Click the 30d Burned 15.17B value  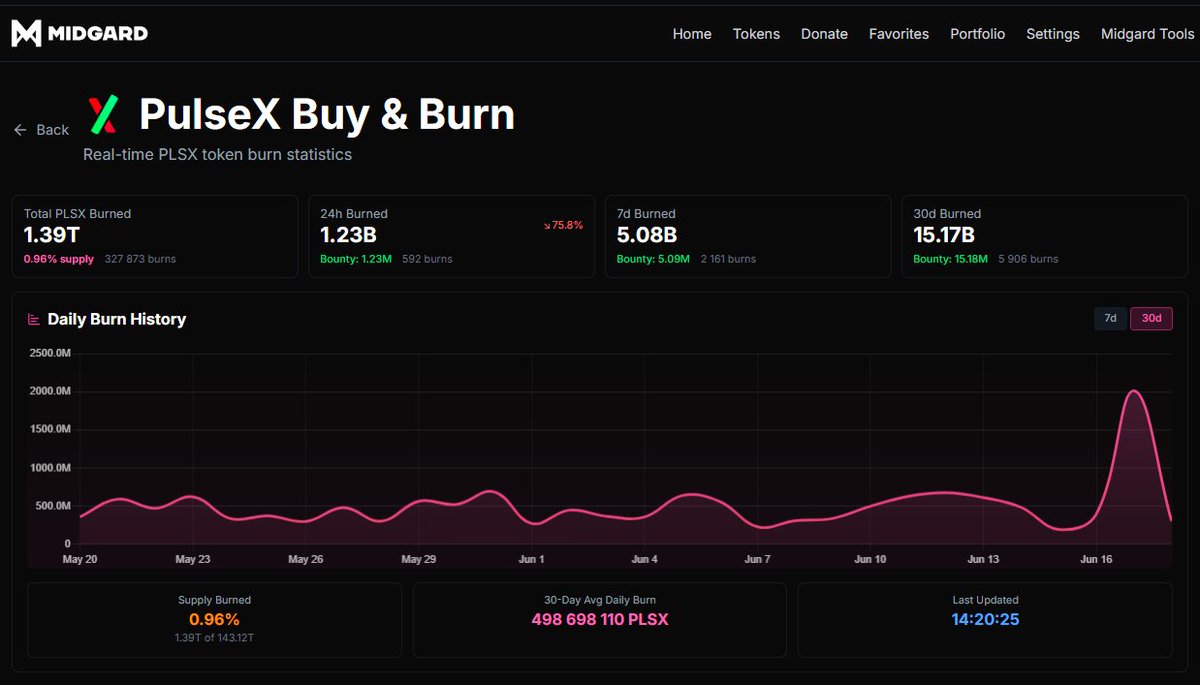tap(944, 235)
